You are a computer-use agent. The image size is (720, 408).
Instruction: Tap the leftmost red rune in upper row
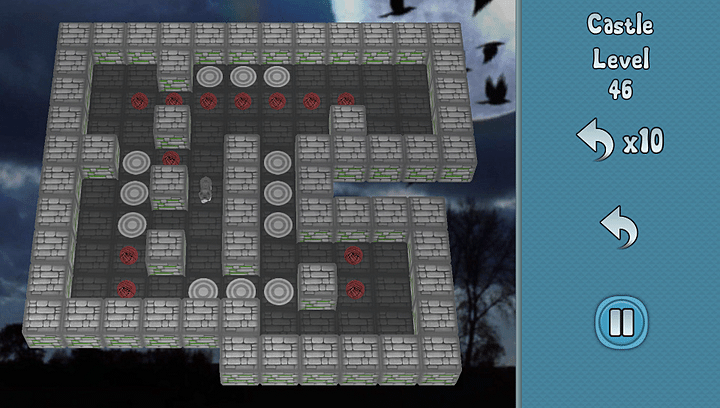point(140,100)
